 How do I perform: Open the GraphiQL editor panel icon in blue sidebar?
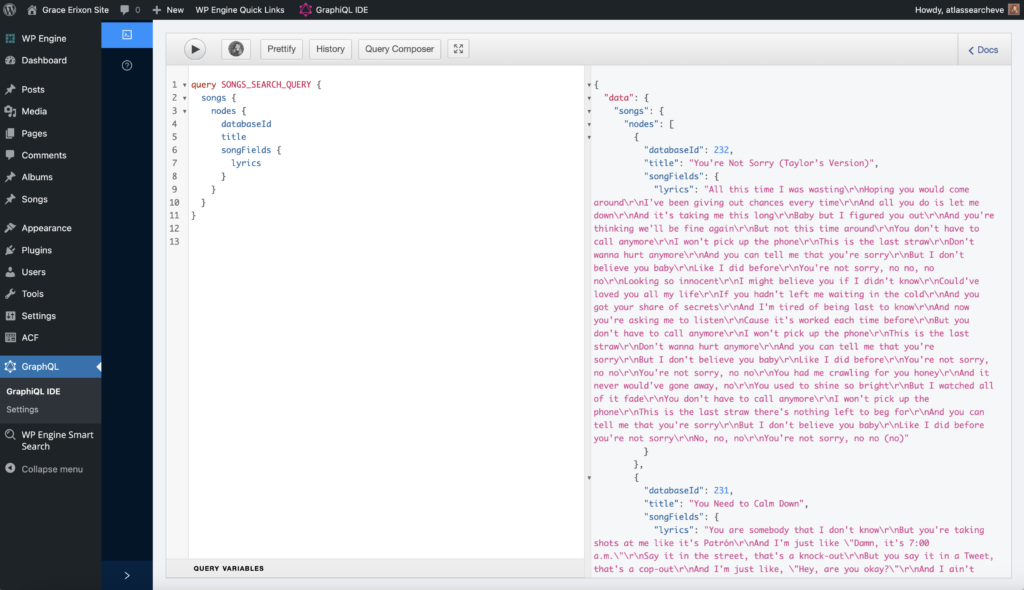click(127, 35)
